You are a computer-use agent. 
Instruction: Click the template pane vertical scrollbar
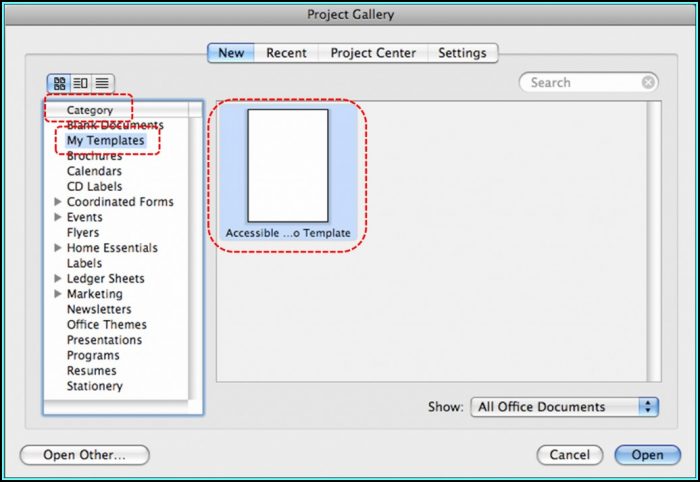pos(654,241)
